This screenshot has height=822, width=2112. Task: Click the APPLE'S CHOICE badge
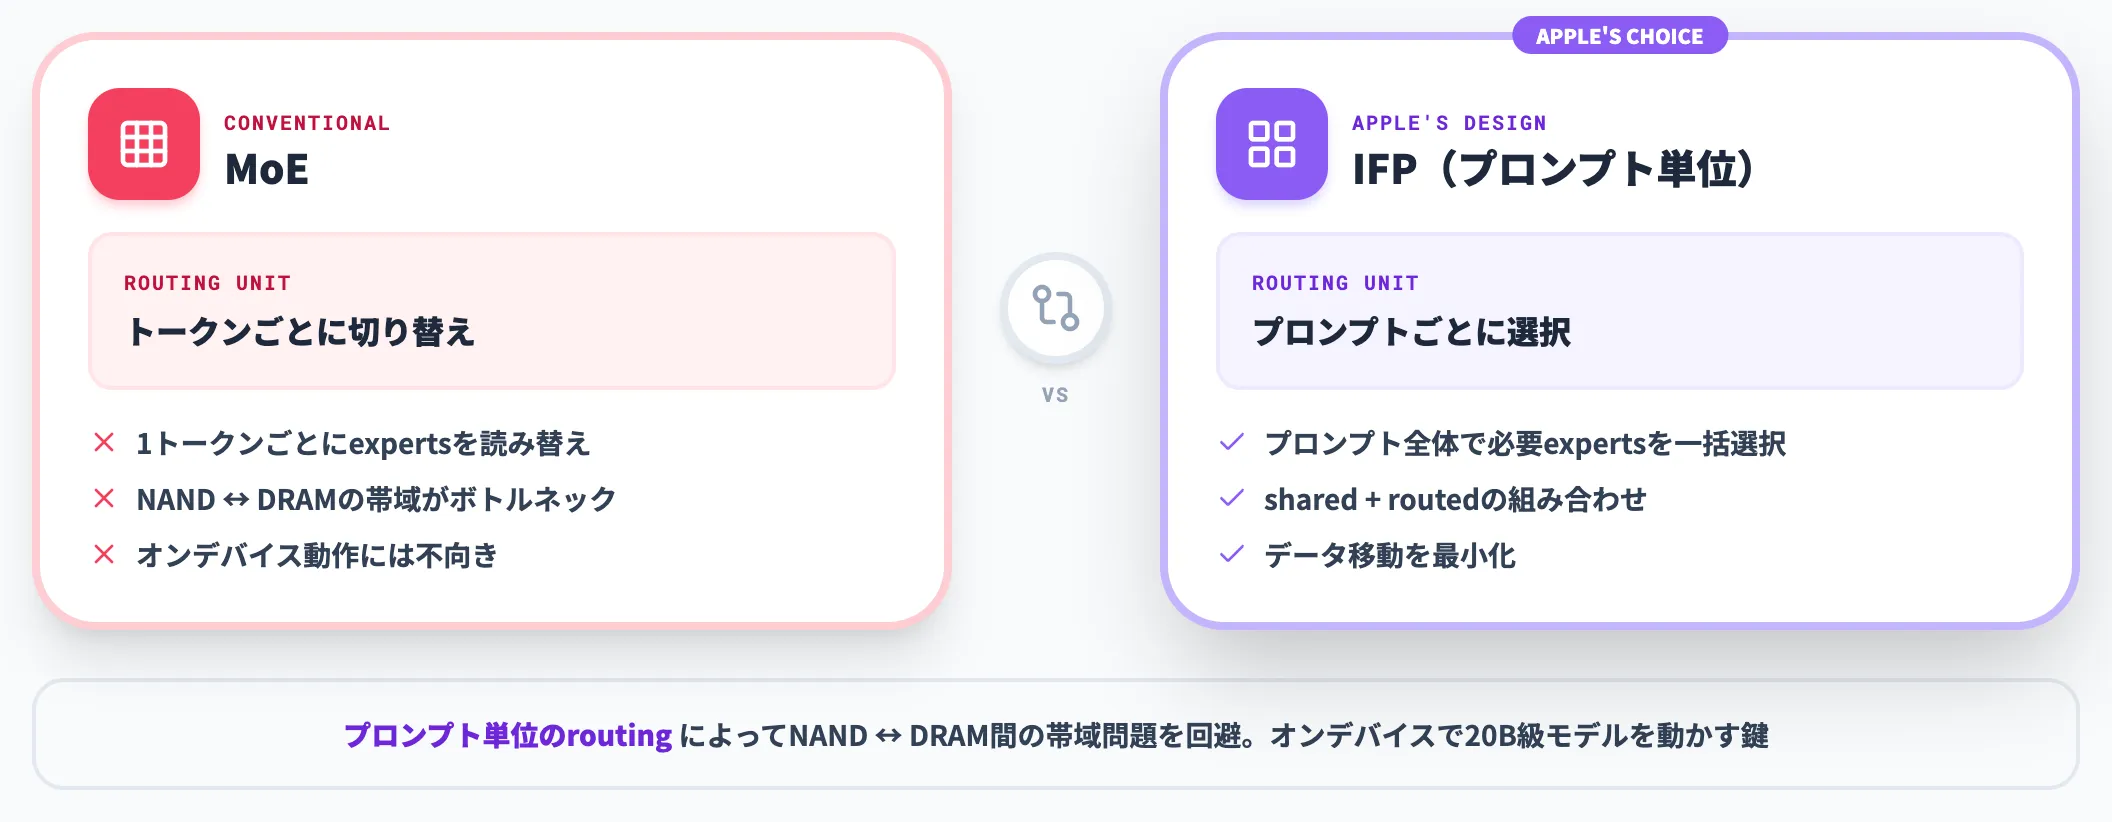1620,36
